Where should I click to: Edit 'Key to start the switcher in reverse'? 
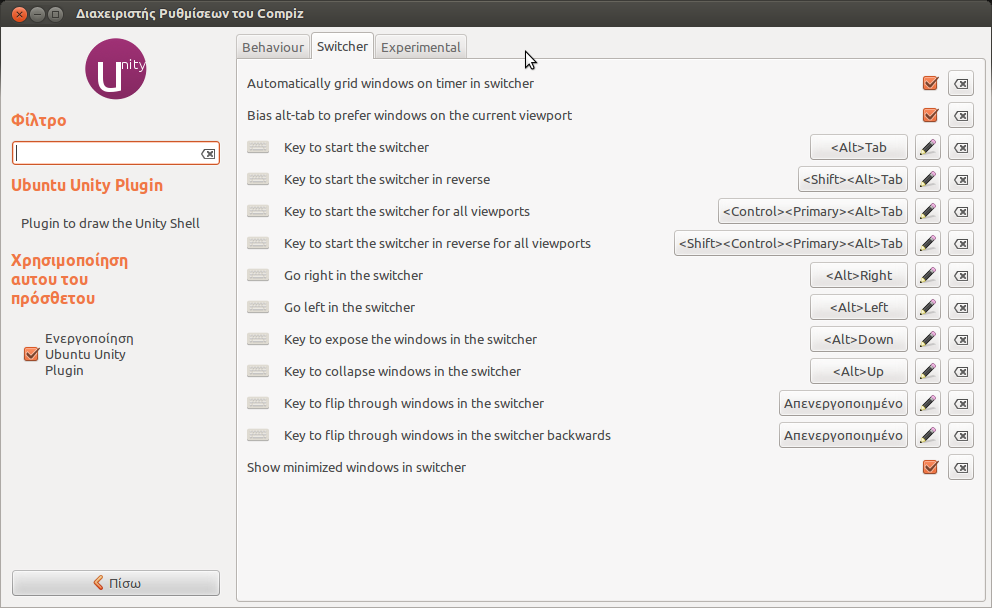(927, 180)
